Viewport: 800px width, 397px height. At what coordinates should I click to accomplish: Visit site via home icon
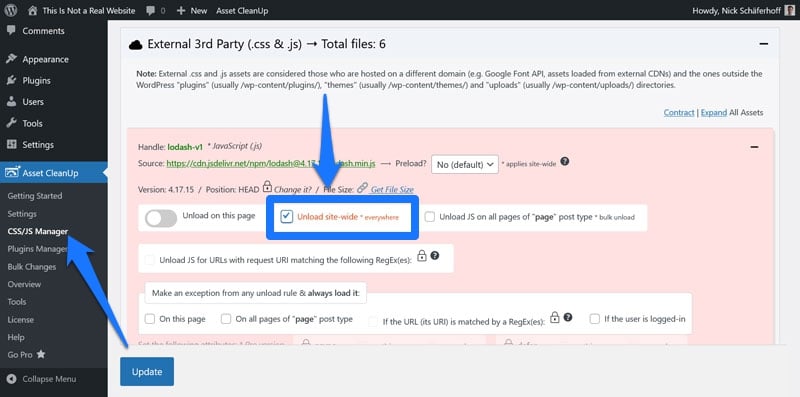[x=33, y=10]
